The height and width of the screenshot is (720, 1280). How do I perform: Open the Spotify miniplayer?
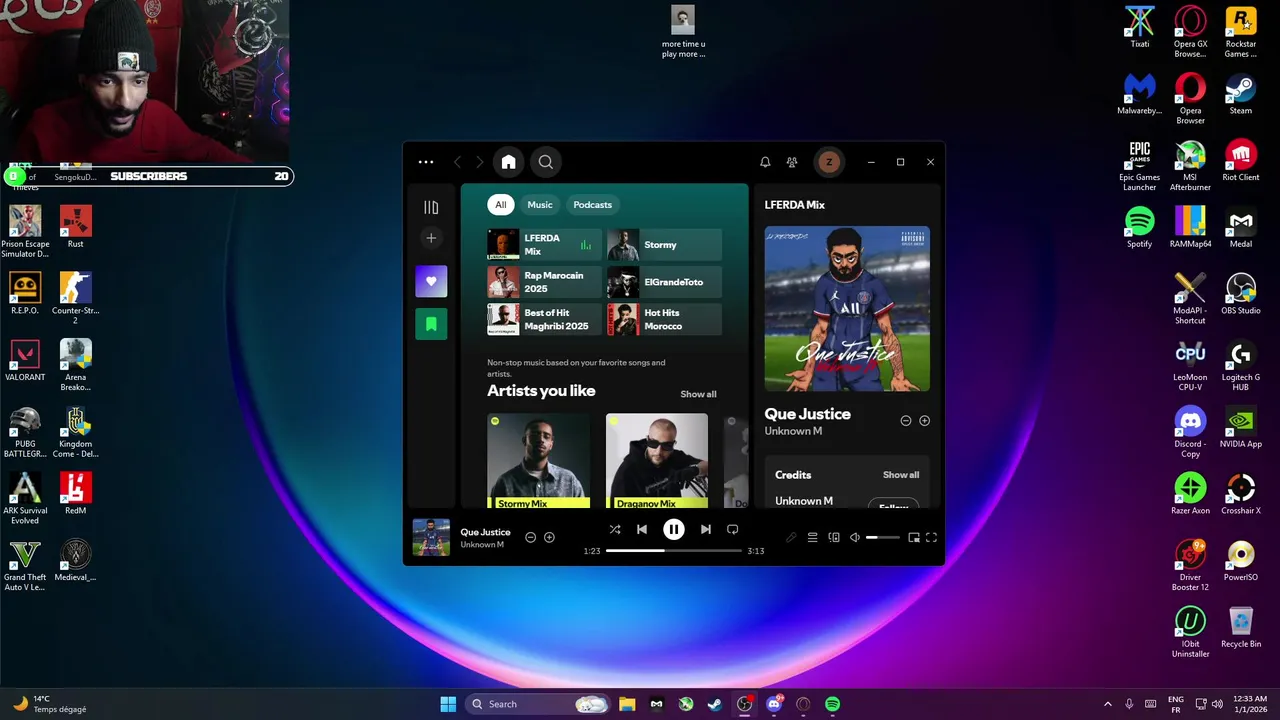coord(914,538)
